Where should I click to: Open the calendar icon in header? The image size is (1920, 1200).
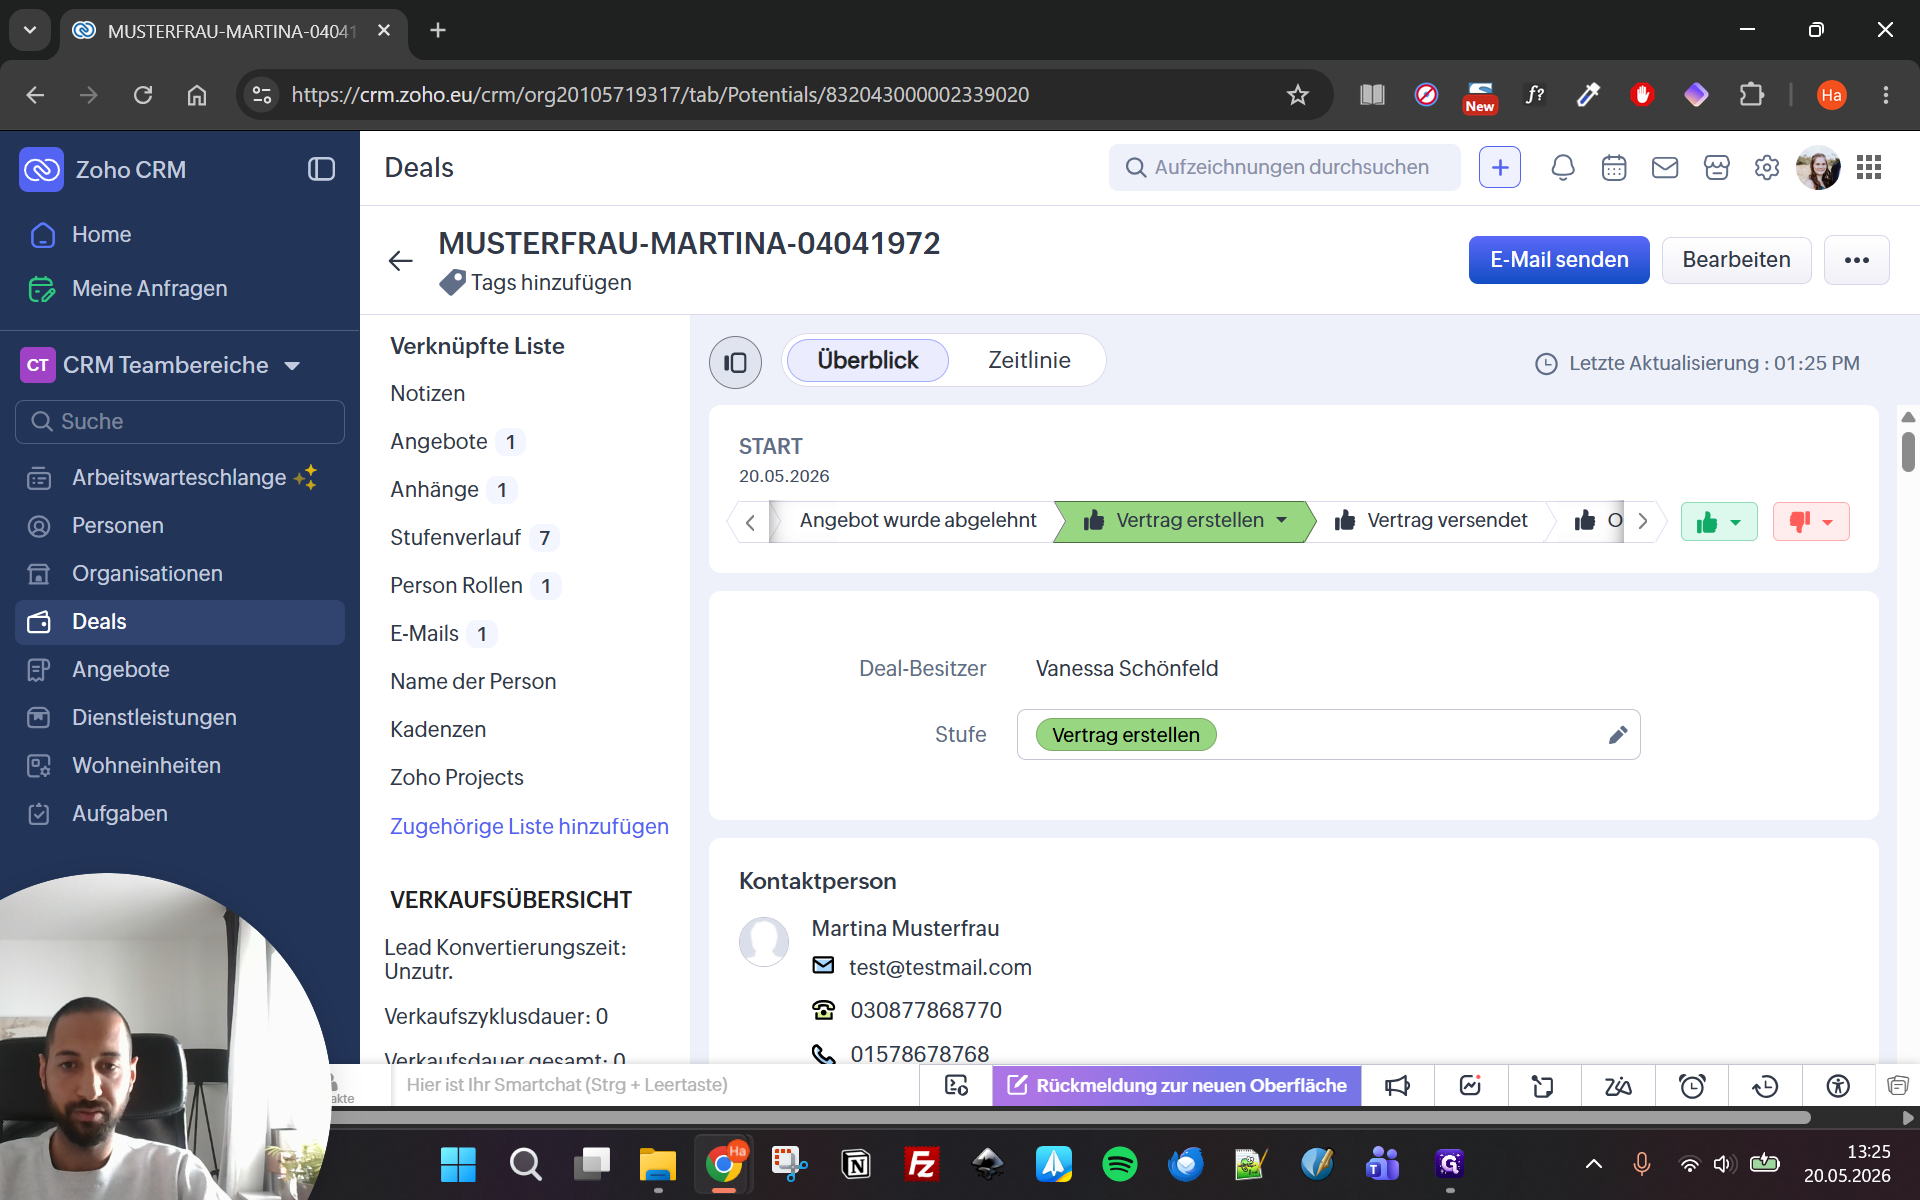(x=1614, y=168)
